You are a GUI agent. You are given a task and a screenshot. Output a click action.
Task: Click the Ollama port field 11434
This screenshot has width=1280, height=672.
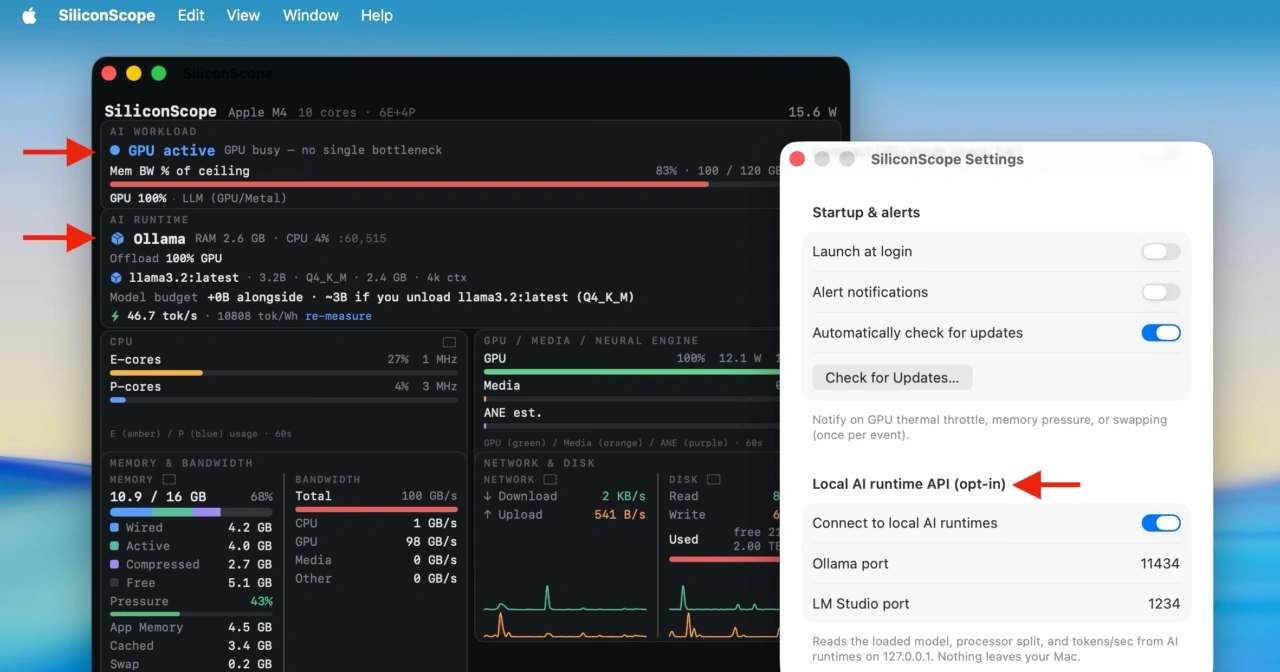pos(1160,564)
